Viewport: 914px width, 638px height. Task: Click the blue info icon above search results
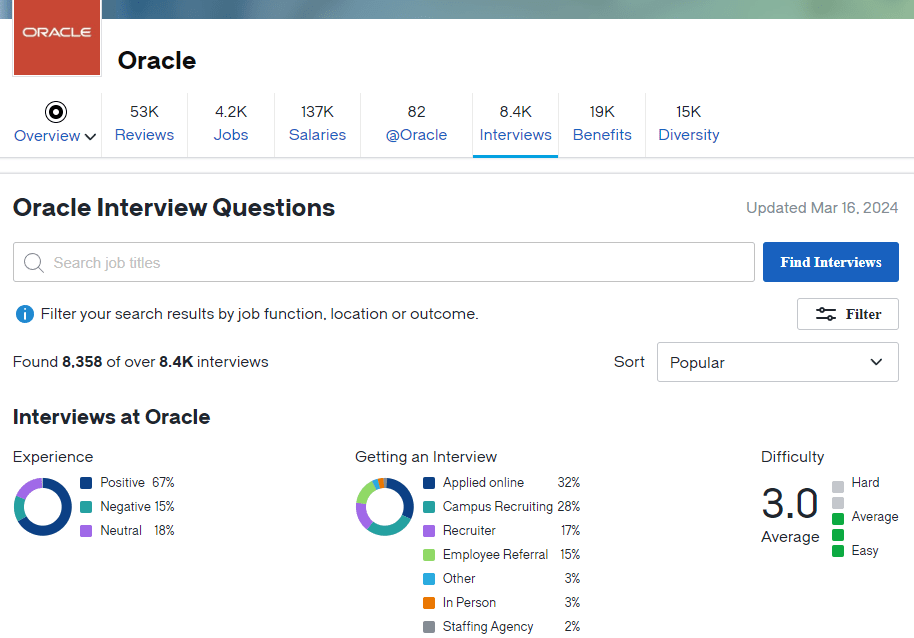(x=24, y=314)
